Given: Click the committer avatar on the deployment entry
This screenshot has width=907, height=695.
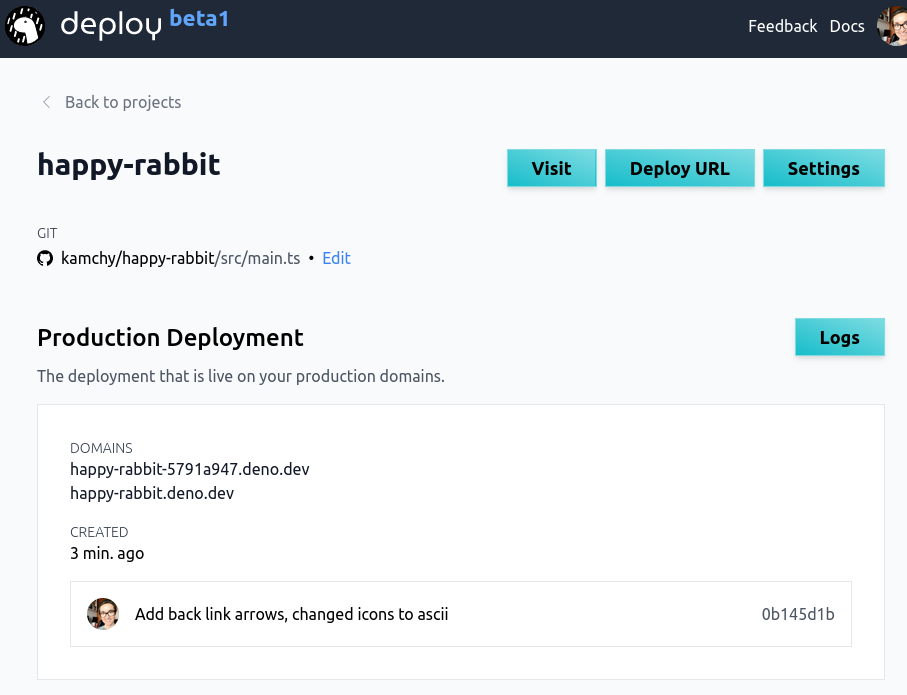Looking at the screenshot, I should tap(103, 613).
